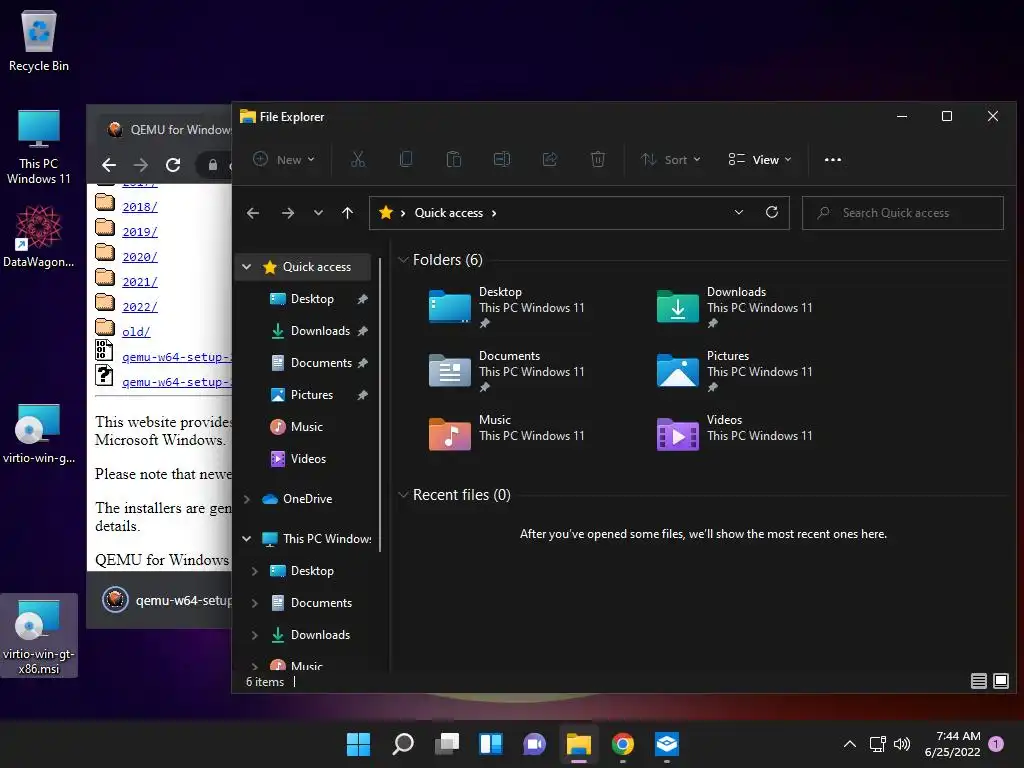
Task: Open recent locations dropdown arrow
Action: click(x=318, y=213)
